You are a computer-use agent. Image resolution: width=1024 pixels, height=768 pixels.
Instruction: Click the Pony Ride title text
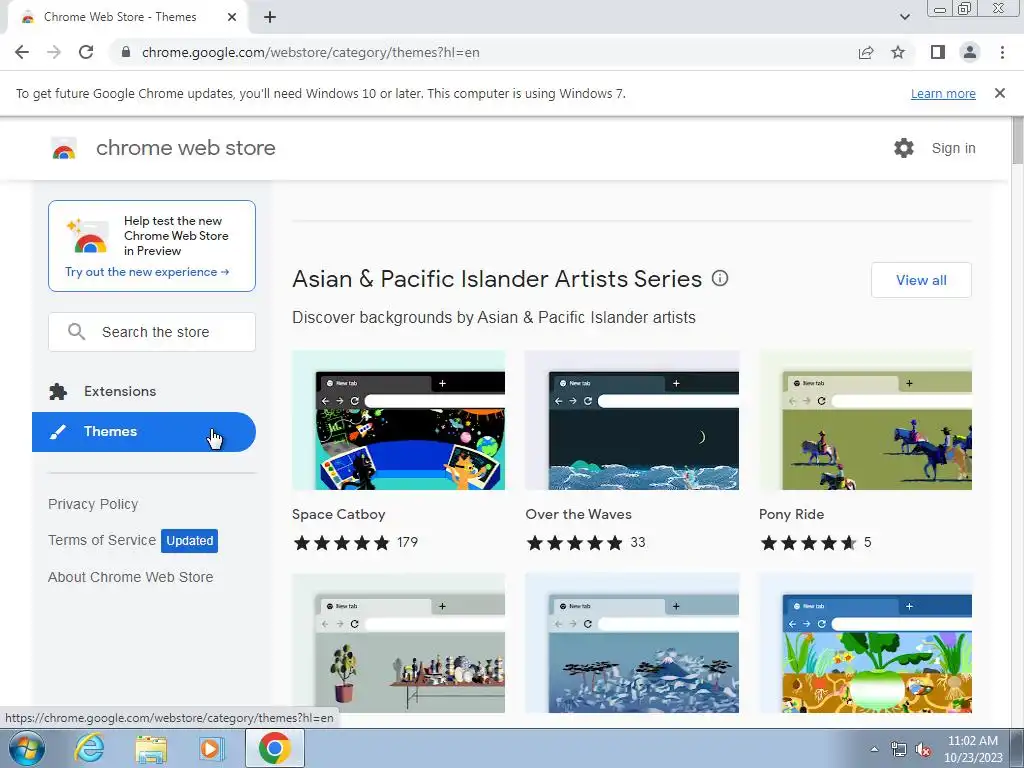pos(792,514)
